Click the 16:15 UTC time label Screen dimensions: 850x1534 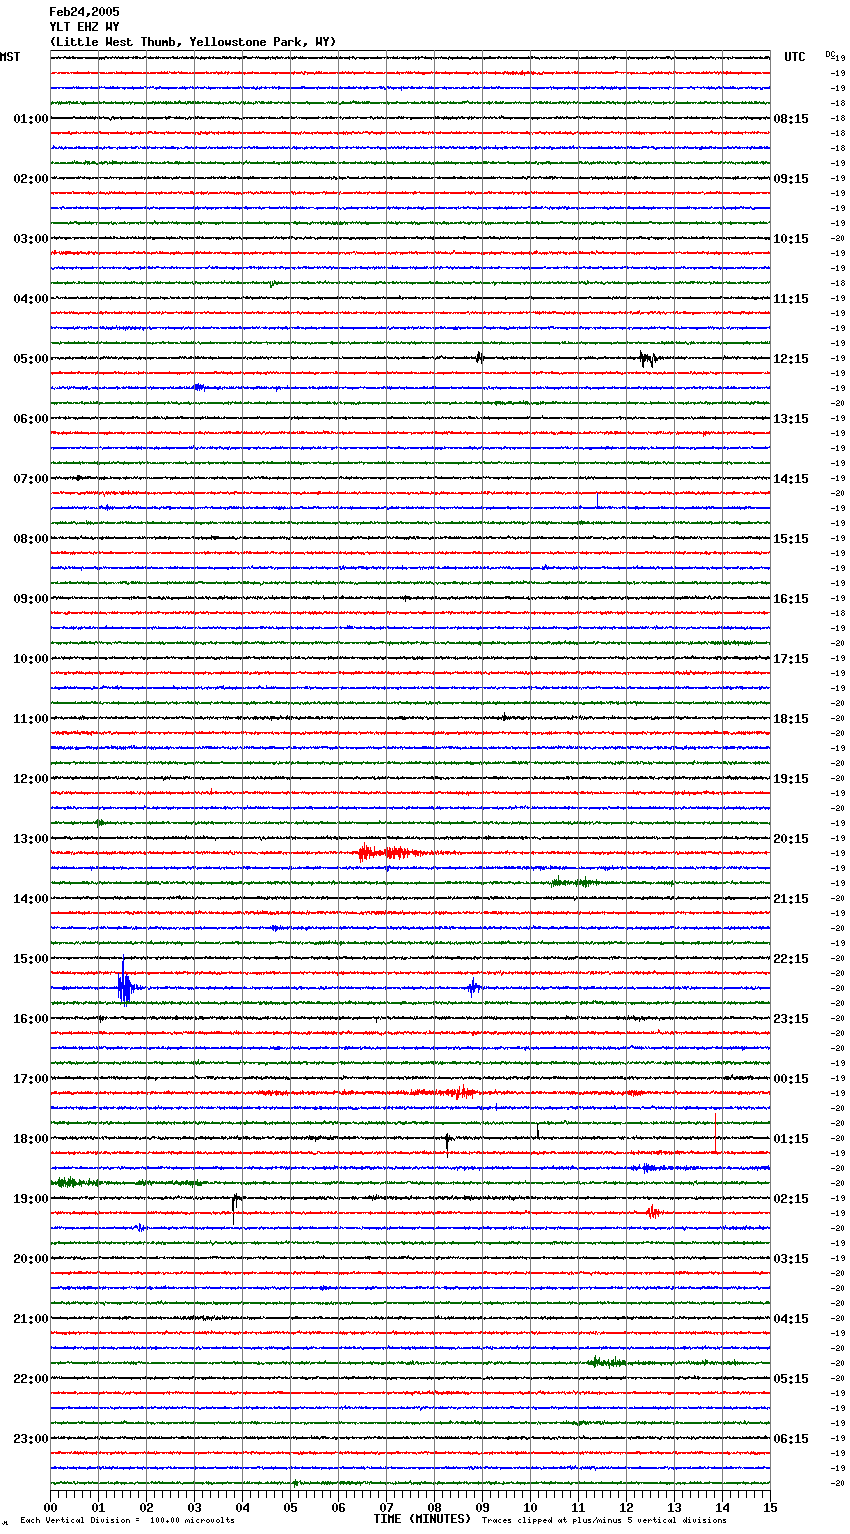point(791,599)
